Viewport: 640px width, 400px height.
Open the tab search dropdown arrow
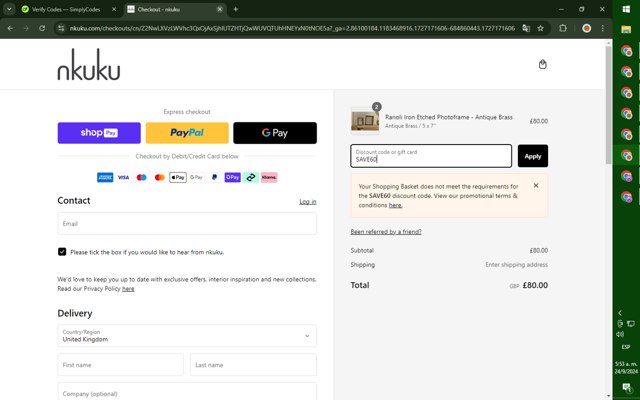click(9, 9)
